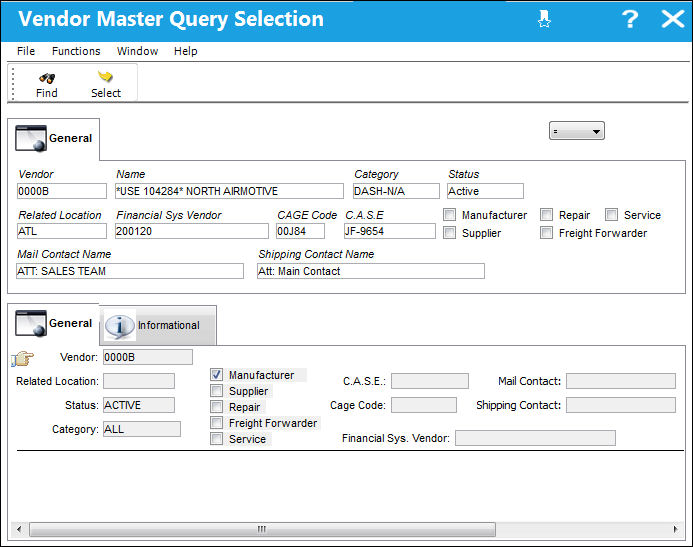The image size is (693, 547).
Task: Click the scrollbar left arrow
Action: (19, 529)
